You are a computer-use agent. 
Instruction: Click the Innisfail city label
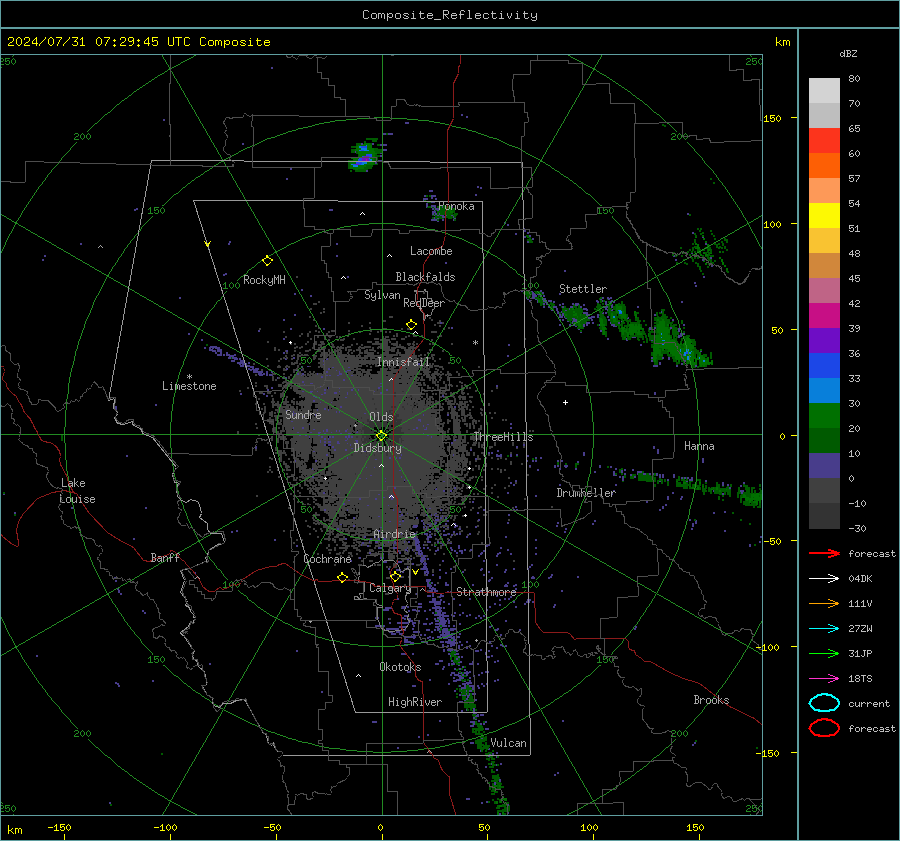click(x=403, y=362)
